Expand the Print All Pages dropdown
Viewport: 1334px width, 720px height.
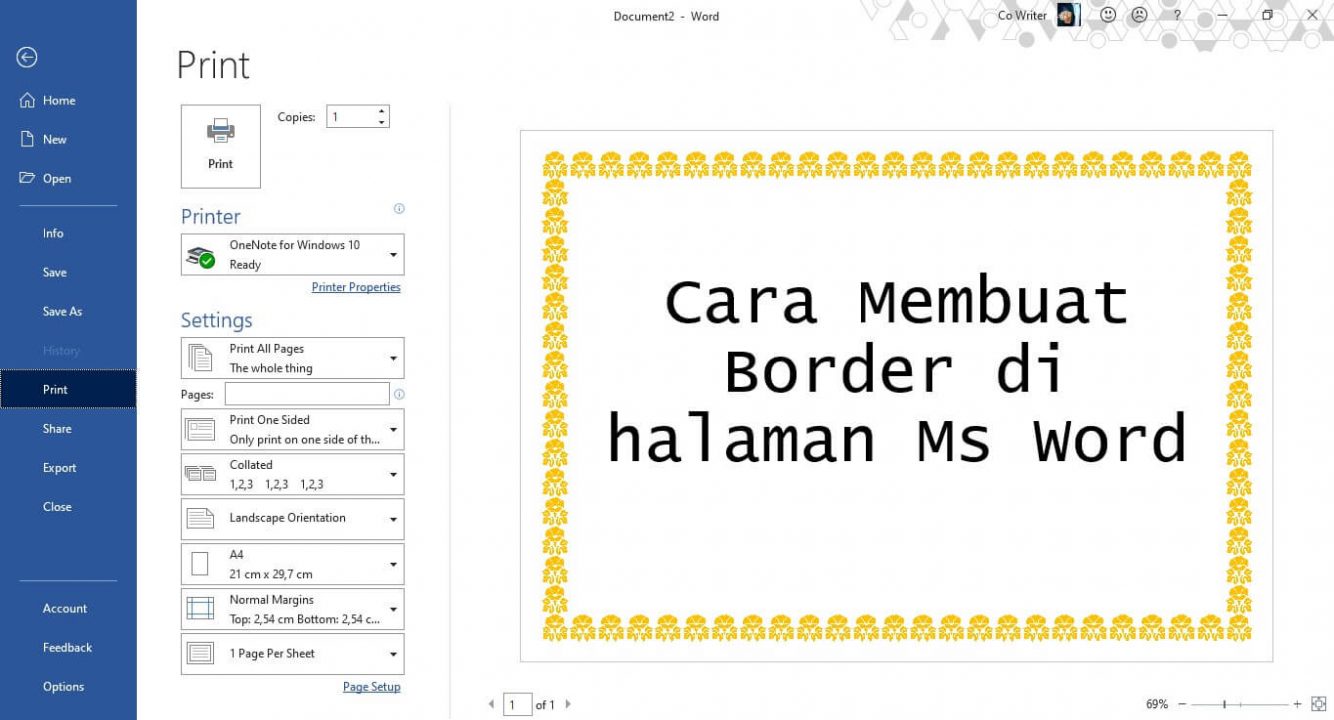[394, 357]
